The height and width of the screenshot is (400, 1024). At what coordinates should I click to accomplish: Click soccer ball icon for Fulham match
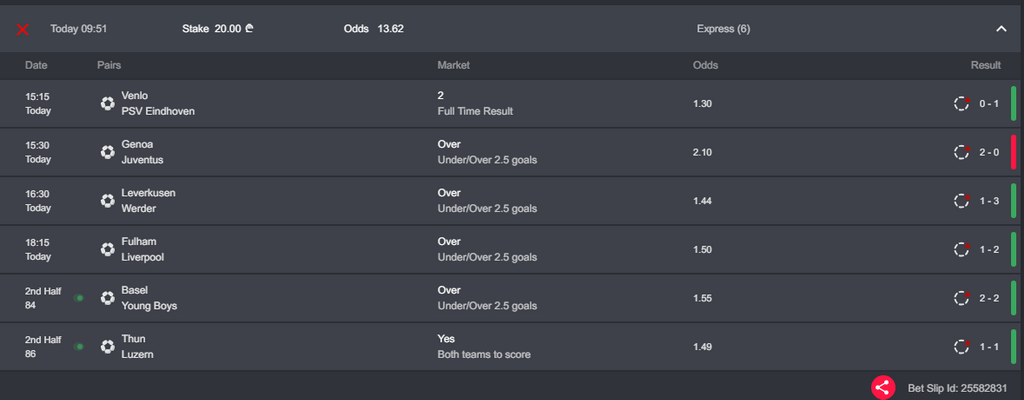pyautogui.click(x=107, y=249)
